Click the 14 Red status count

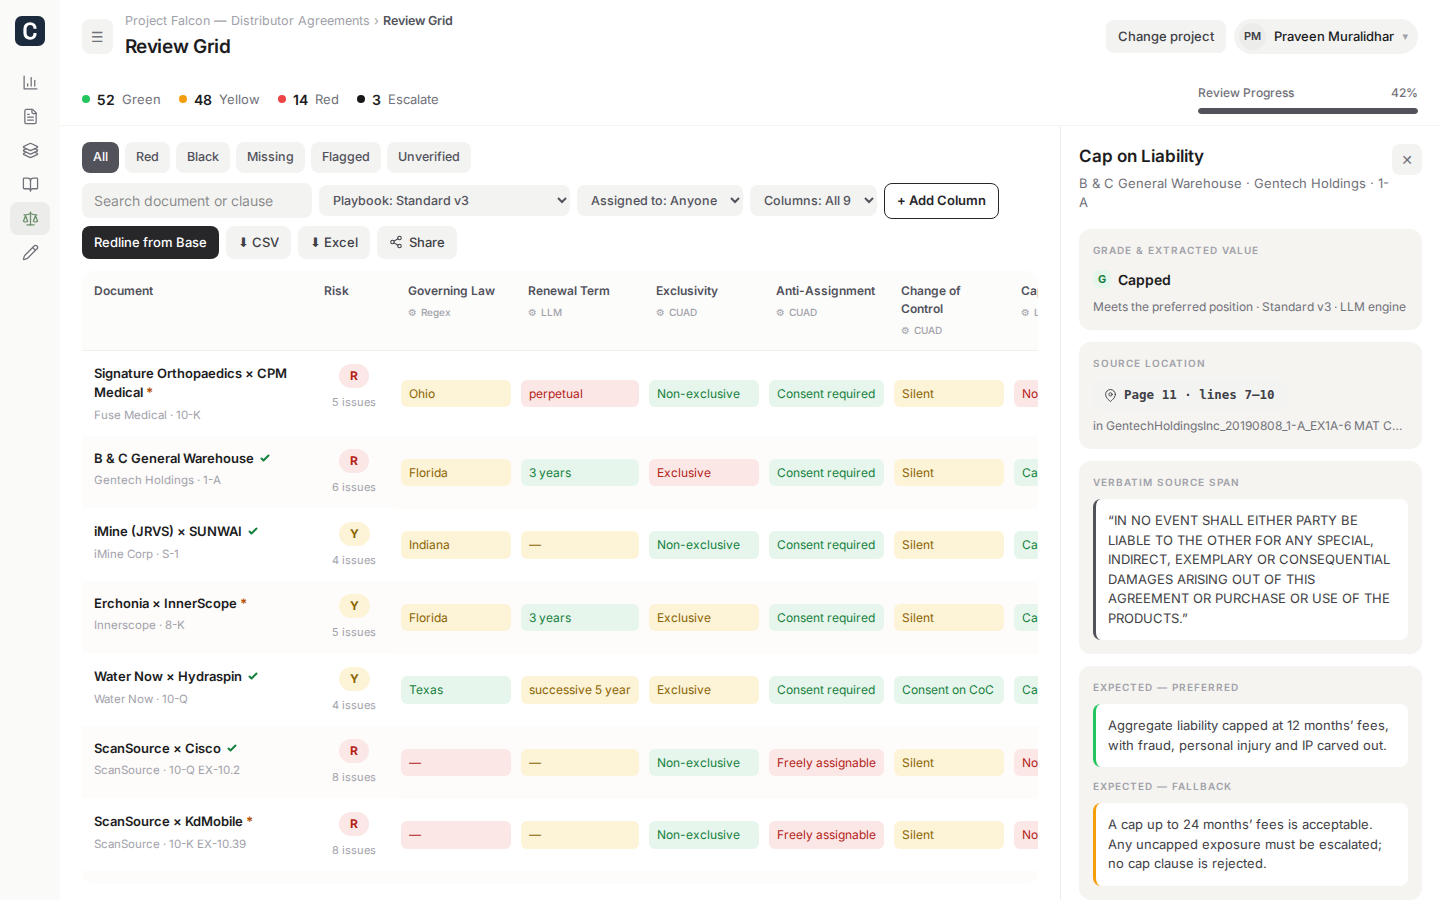click(308, 100)
